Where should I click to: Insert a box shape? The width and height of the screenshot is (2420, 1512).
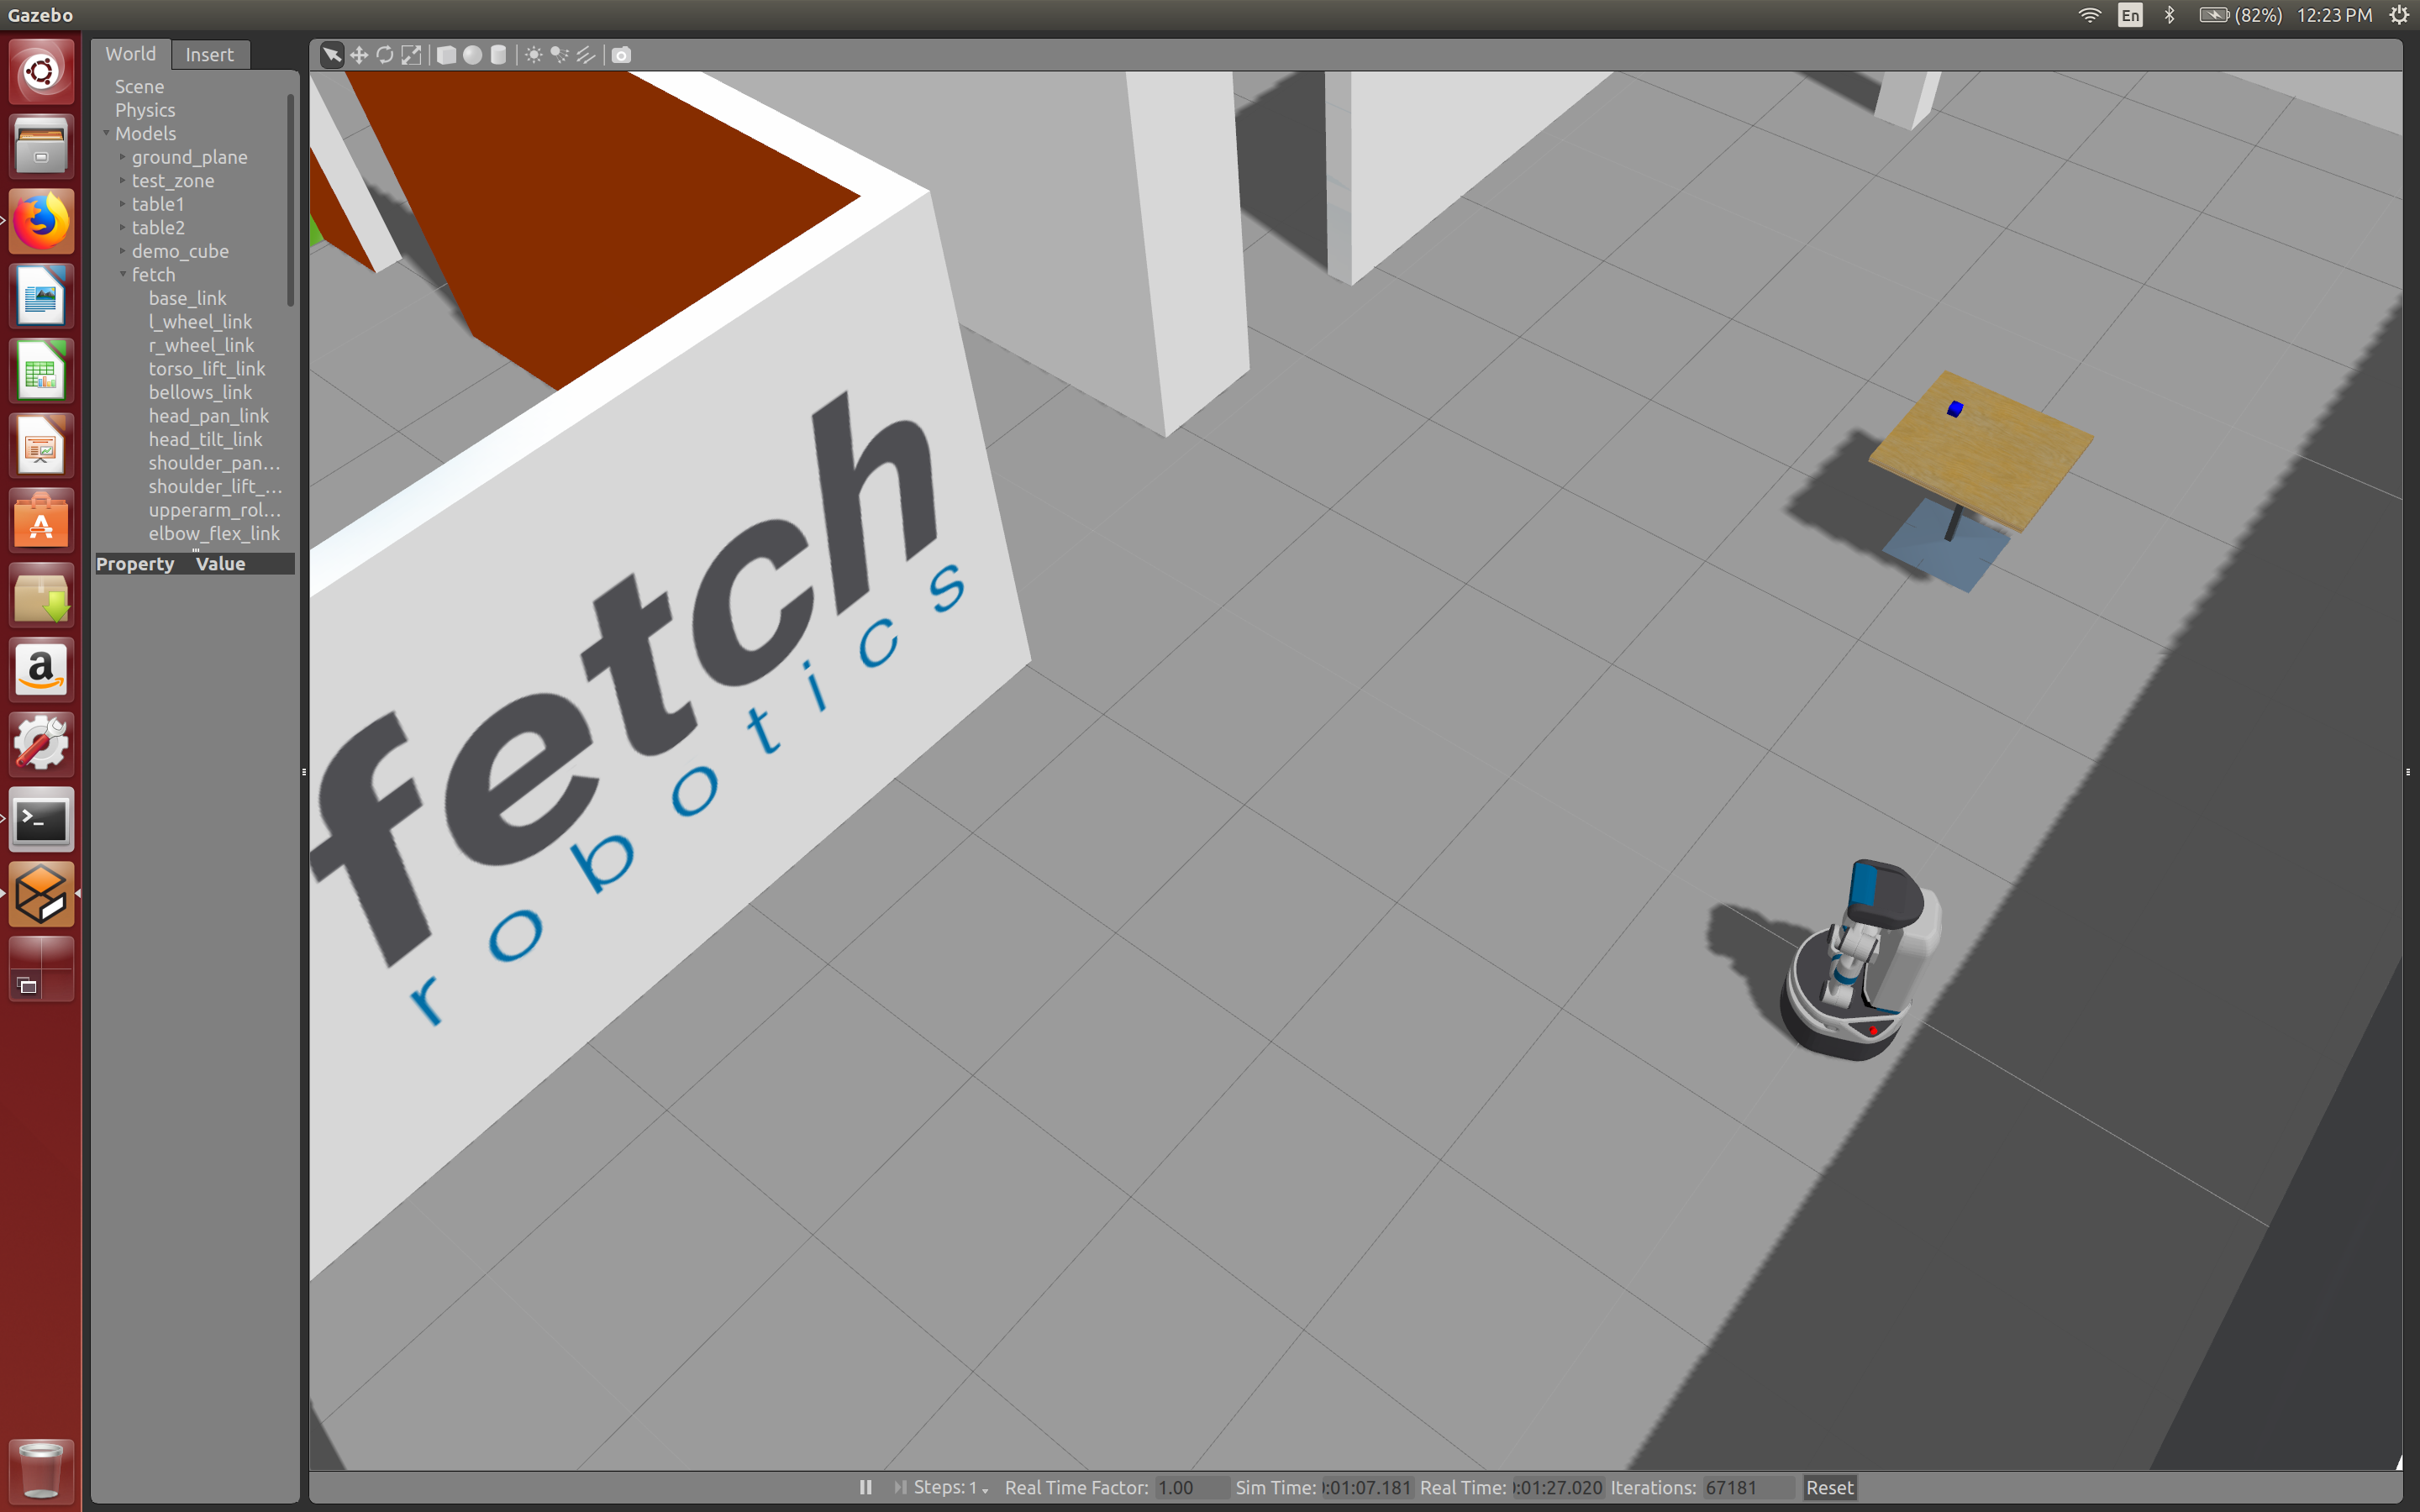point(447,55)
